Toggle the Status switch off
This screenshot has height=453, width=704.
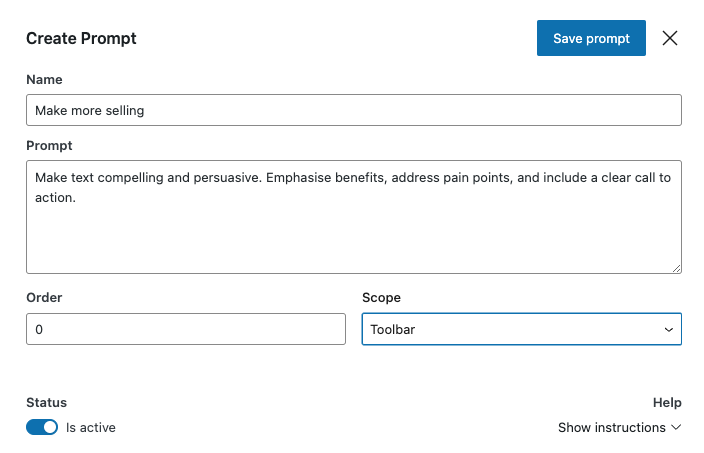[x=42, y=427]
